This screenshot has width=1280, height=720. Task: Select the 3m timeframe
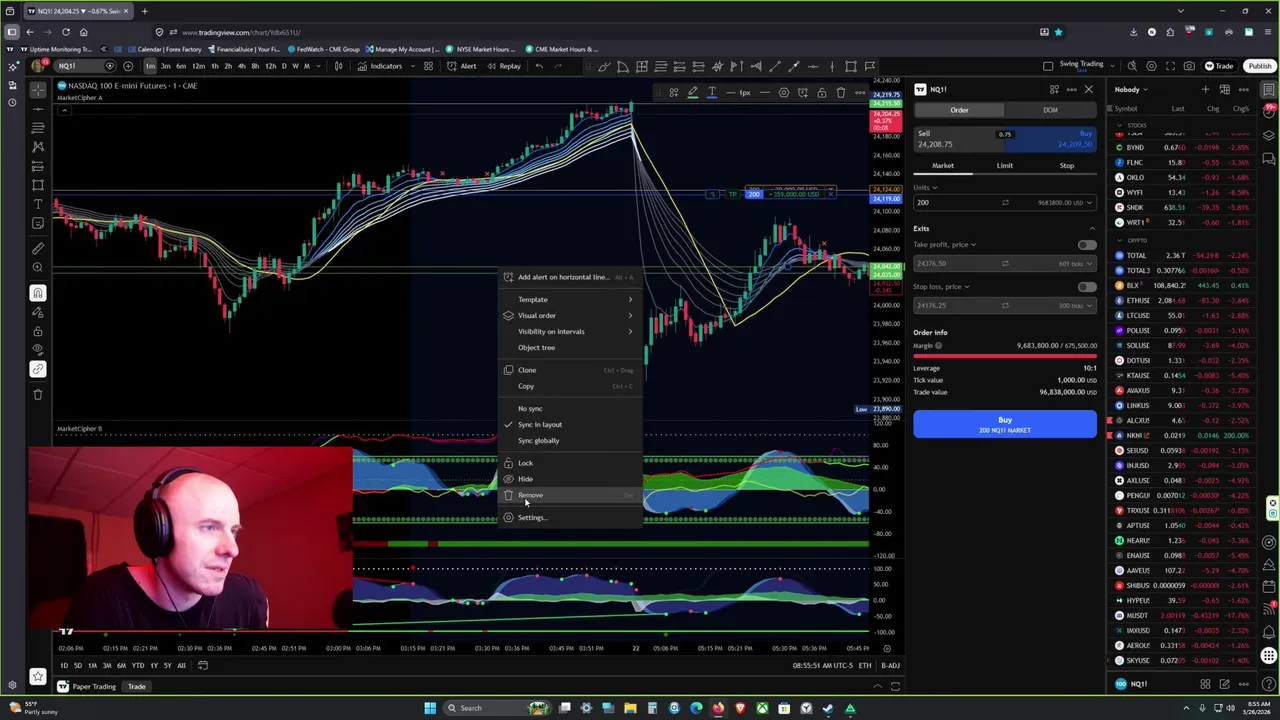(x=165, y=66)
